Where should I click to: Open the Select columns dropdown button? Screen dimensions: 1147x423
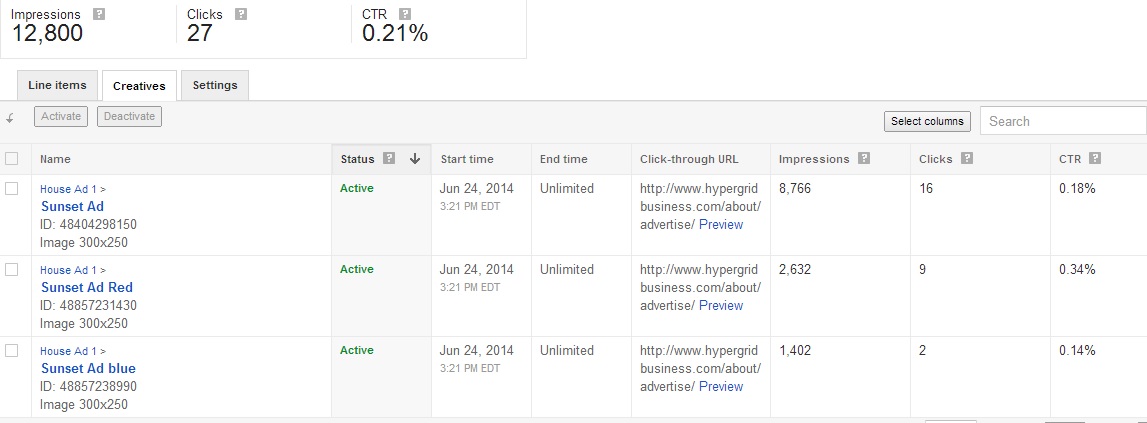[927, 121]
